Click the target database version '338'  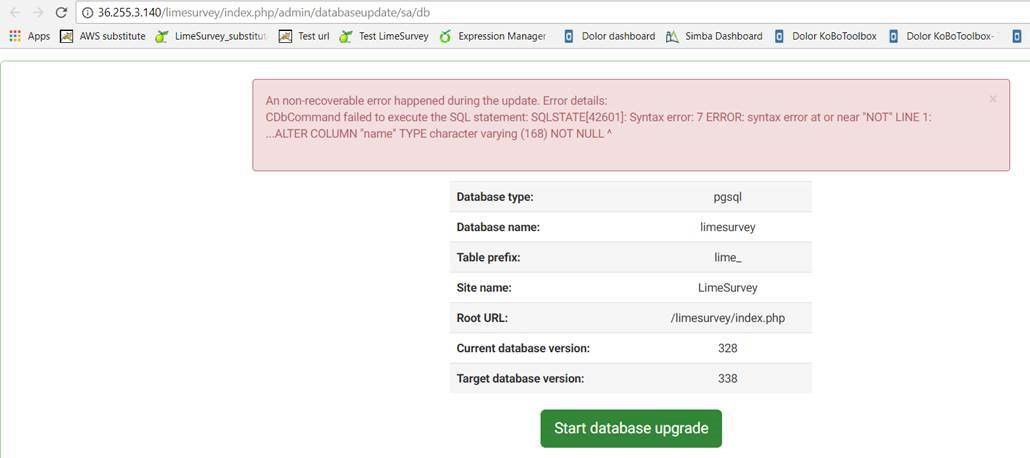728,378
